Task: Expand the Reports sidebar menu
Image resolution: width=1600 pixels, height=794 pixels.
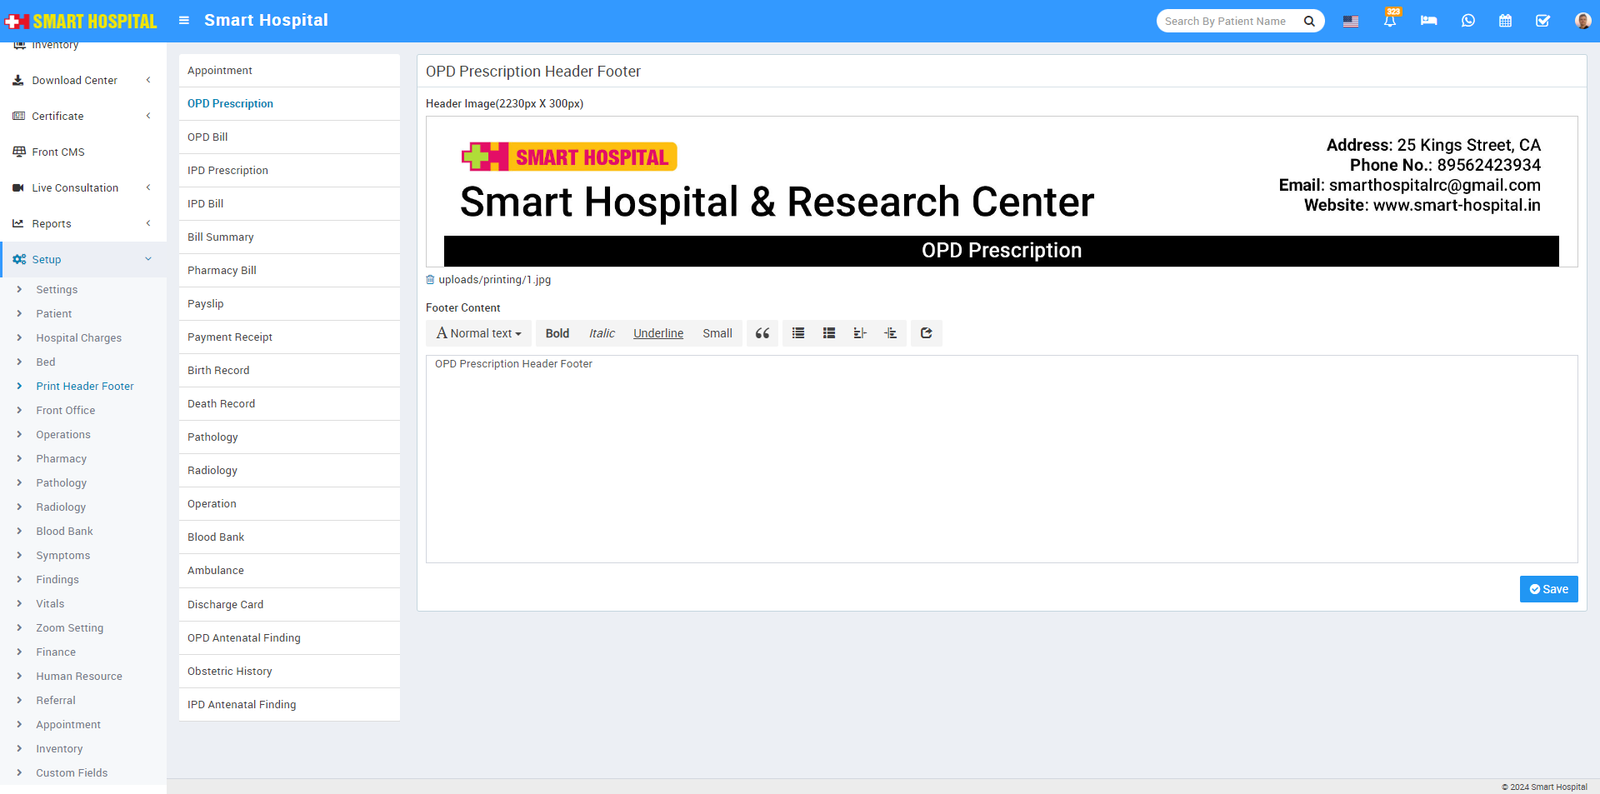Action: tap(83, 224)
